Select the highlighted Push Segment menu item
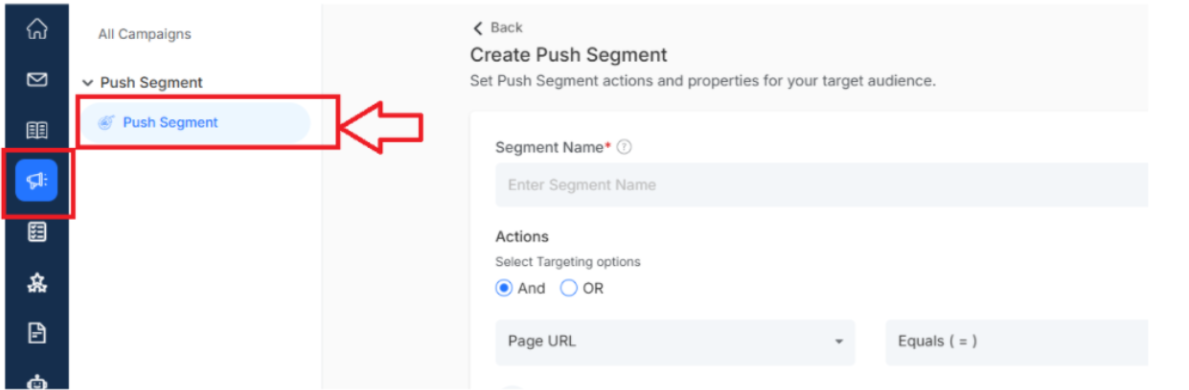Viewport: 1189px width, 390px height. [x=196, y=122]
